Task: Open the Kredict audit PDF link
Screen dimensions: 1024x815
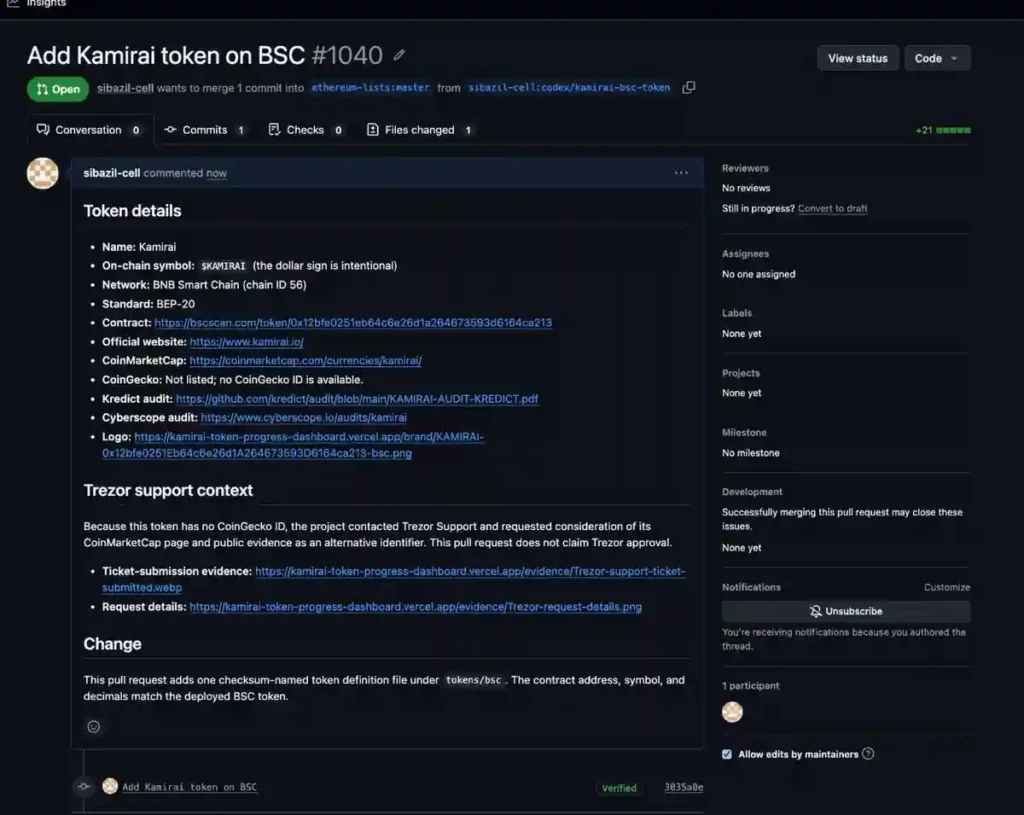Action: click(x=357, y=399)
